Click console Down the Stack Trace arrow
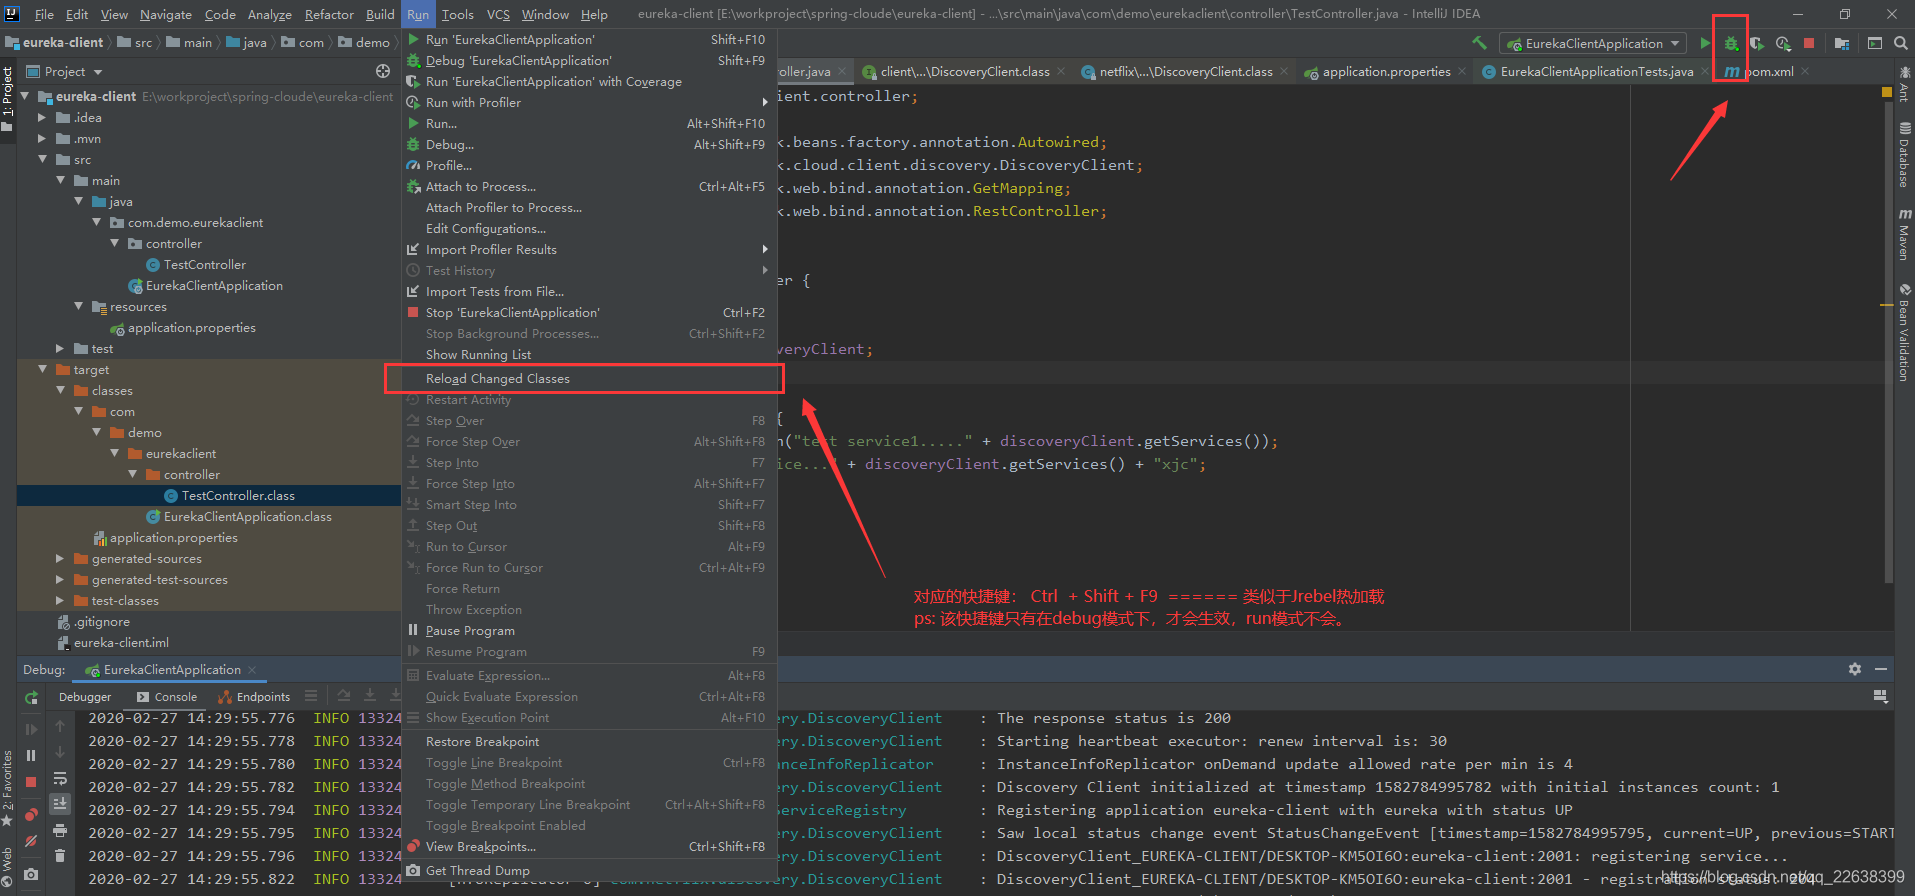The width and height of the screenshot is (1915, 896). pyautogui.click(x=60, y=752)
